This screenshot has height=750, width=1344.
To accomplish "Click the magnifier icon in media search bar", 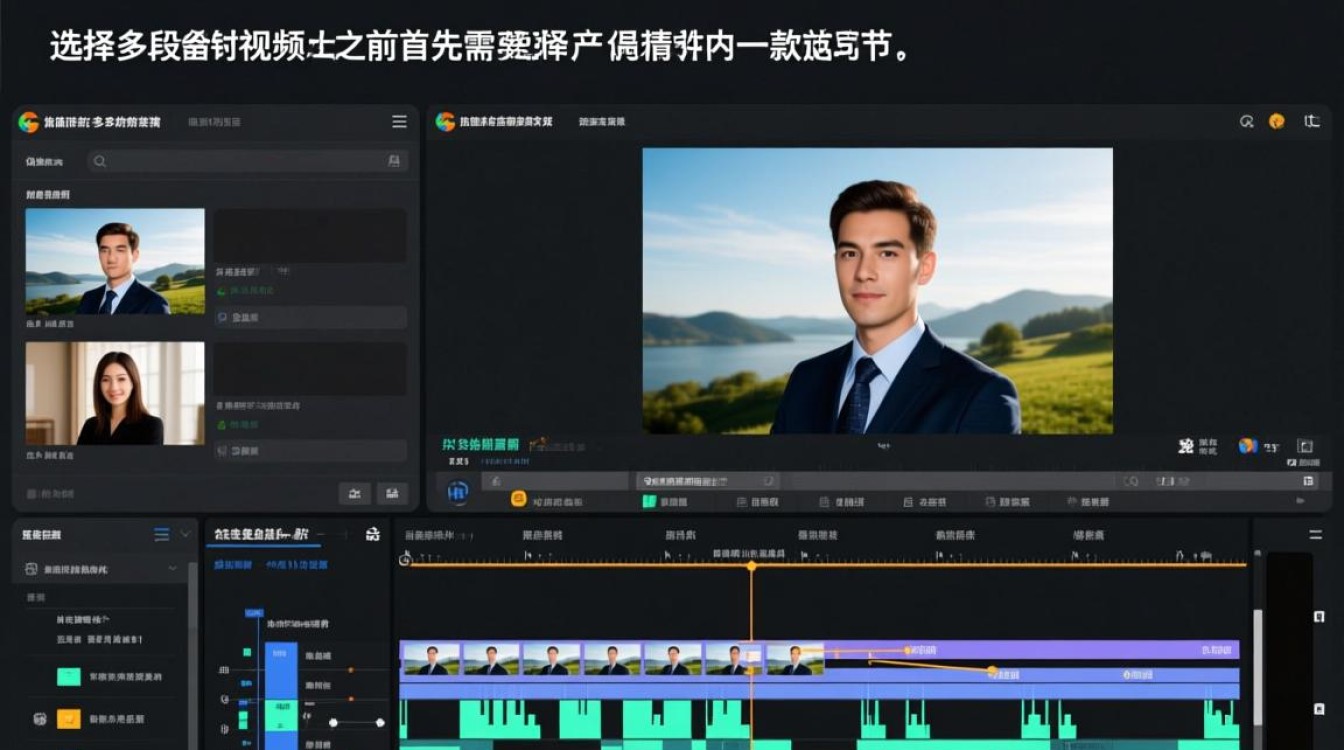I will point(99,161).
